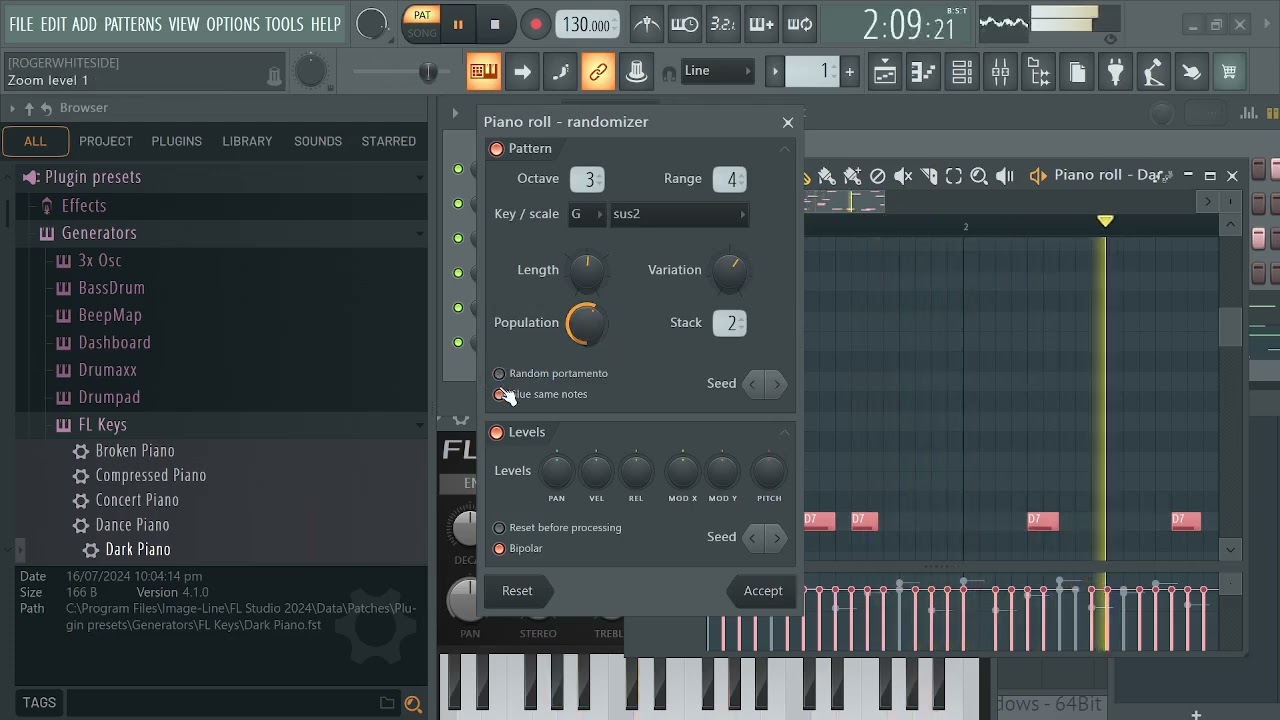Switch to PAT pattern mode
The width and height of the screenshot is (1280, 720).
point(422,15)
